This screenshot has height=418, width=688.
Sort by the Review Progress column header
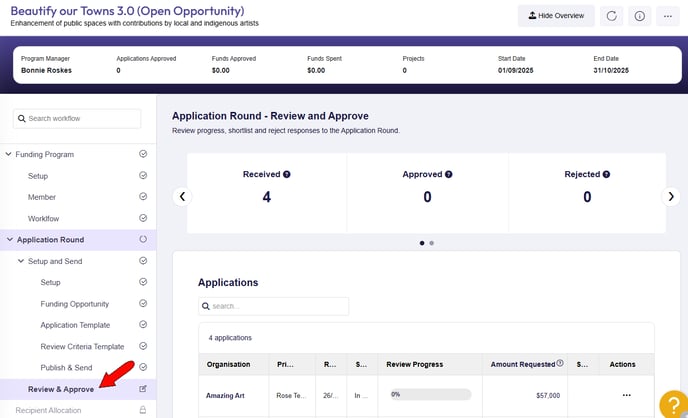pyautogui.click(x=415, y=364)
